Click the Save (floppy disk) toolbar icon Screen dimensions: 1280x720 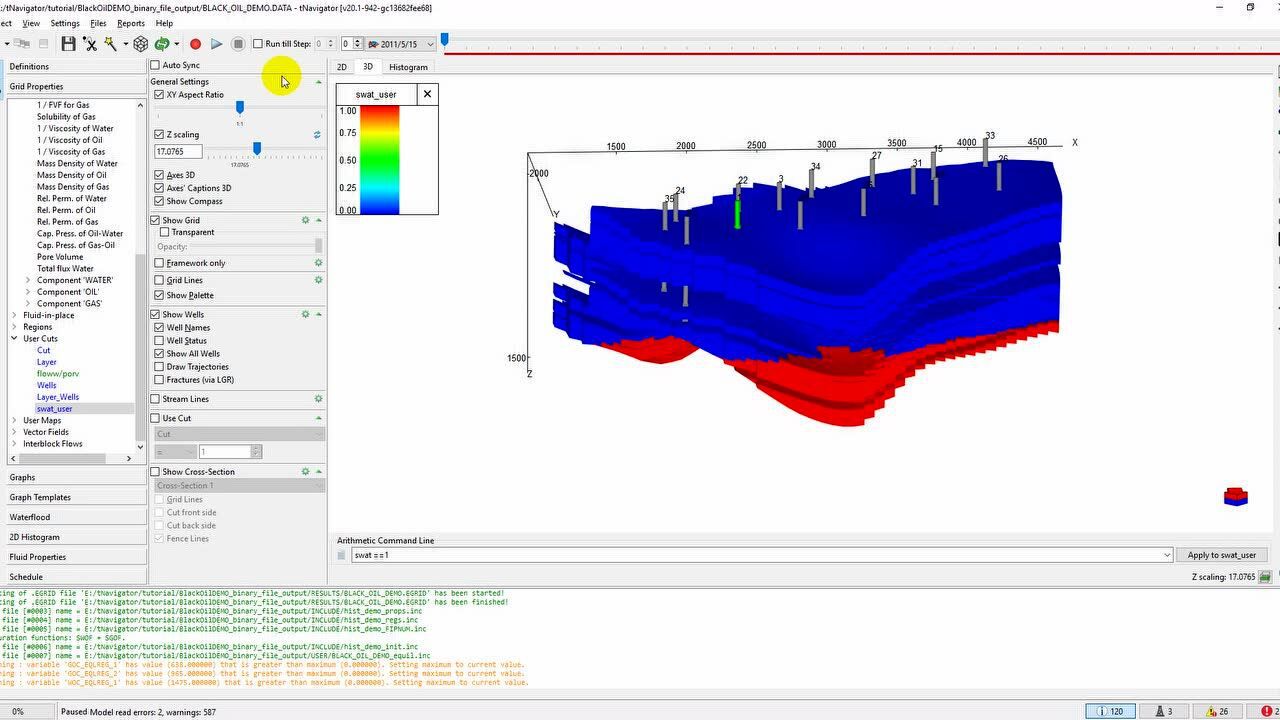pos(68,44)
